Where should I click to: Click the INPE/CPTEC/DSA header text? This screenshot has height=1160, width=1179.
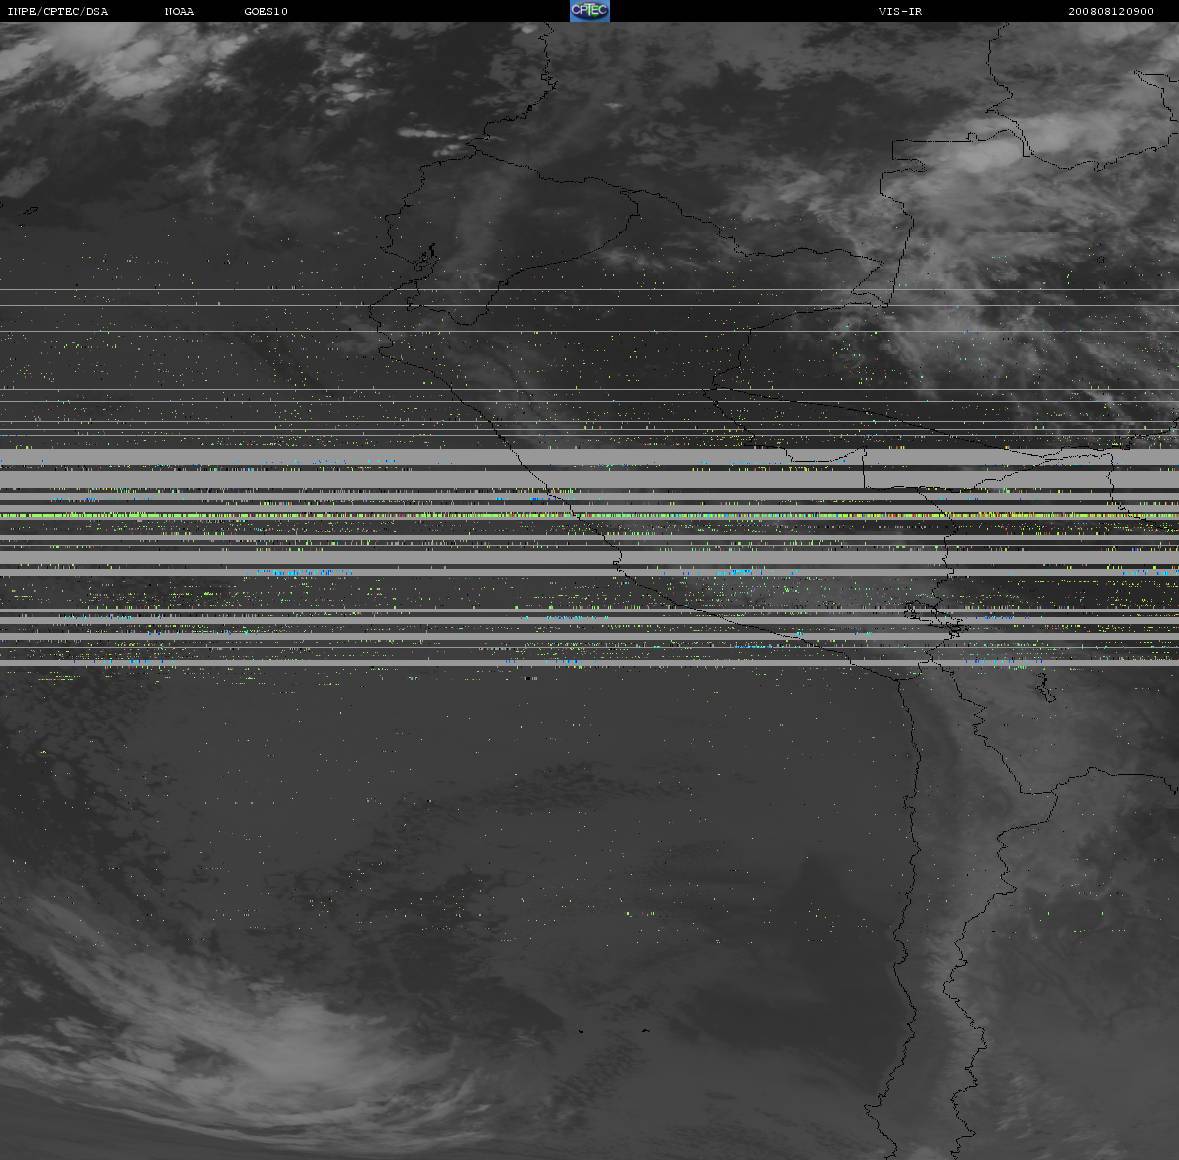click(x=58, y=11)
